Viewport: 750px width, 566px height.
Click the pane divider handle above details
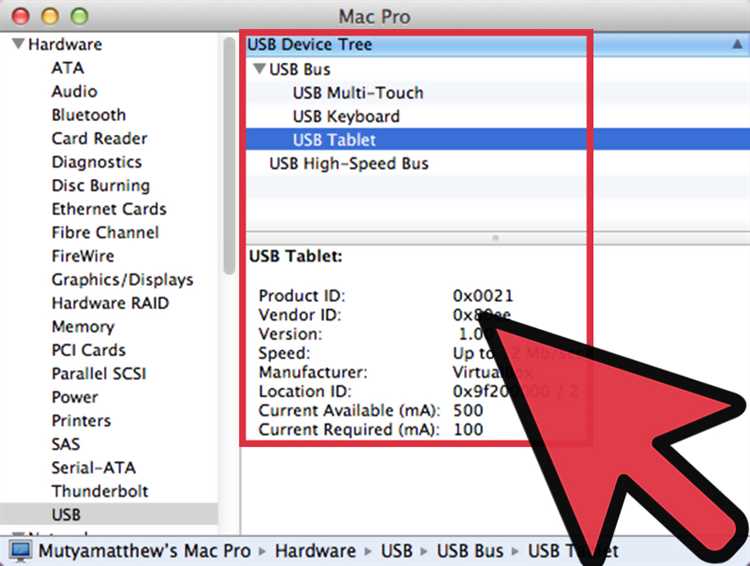coord(496,239)
